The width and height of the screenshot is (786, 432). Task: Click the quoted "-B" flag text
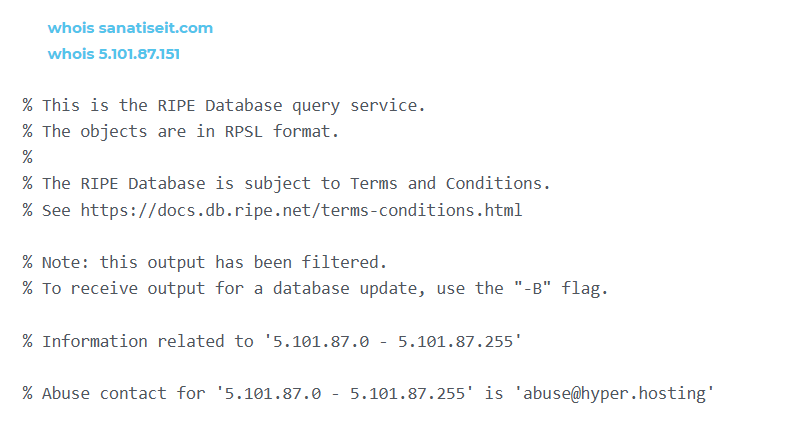tap(527, 289)
